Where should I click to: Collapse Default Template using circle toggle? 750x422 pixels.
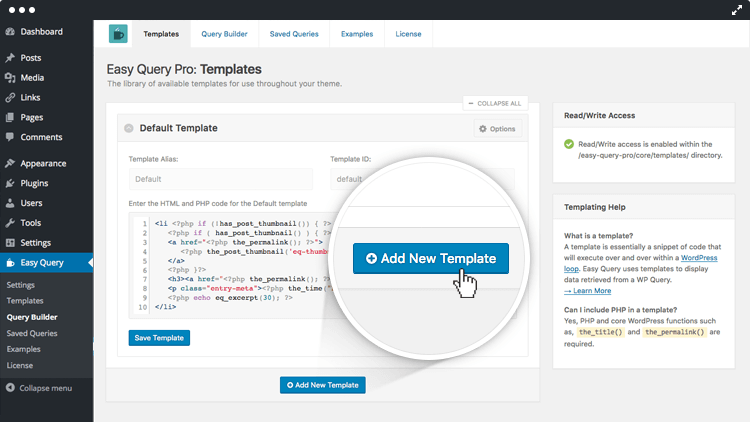129,128
